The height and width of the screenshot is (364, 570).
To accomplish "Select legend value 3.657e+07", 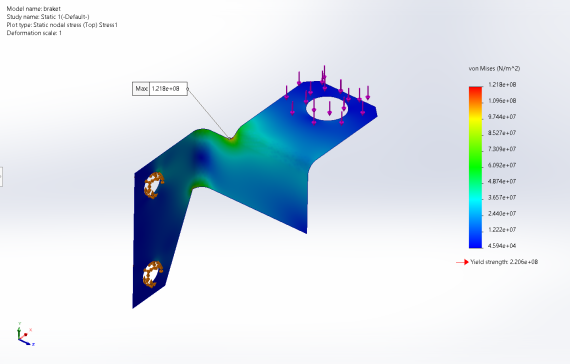I will coord(502,197).
